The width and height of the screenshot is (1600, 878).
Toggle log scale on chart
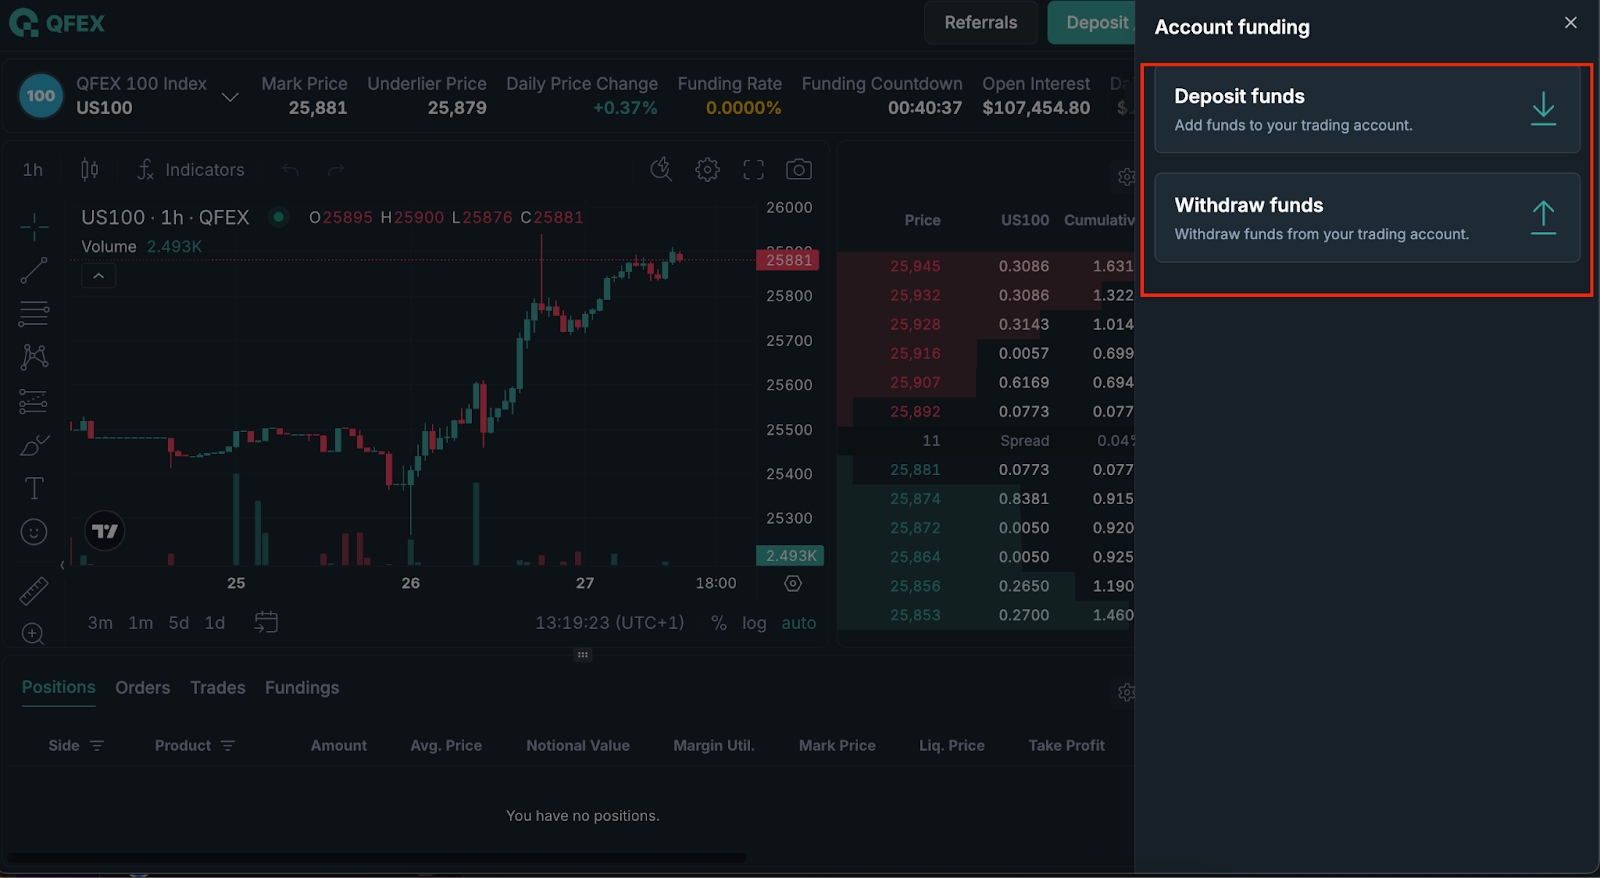754,623
